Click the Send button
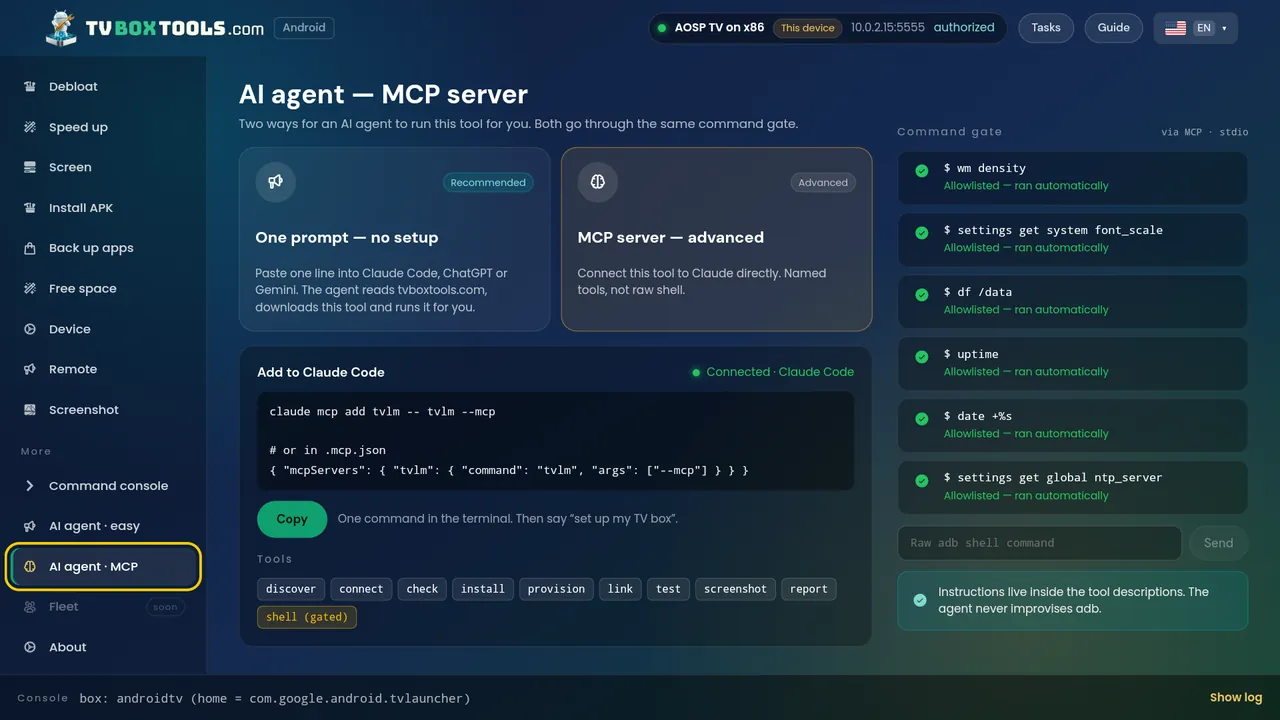The width and height of the screenshot is (1280, 720). [1218, 543]
